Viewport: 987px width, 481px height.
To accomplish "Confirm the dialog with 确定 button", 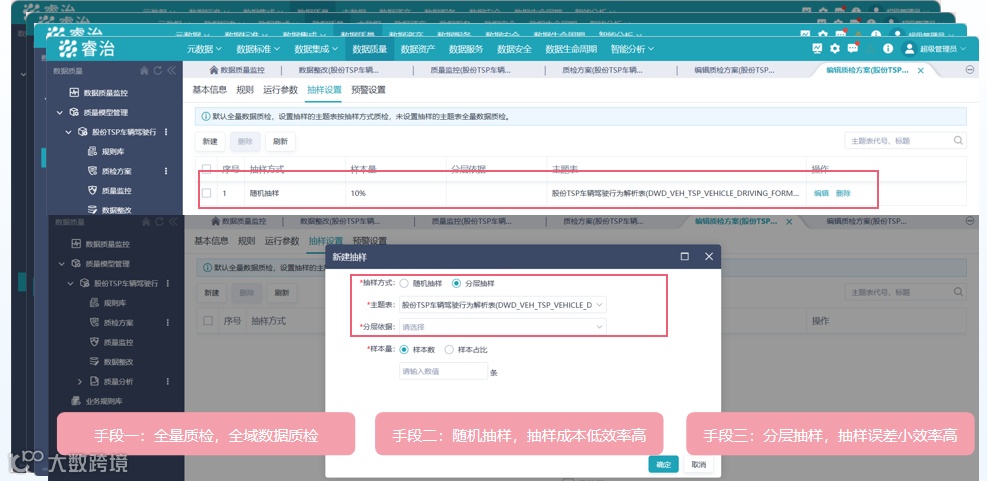I will 663,465.
